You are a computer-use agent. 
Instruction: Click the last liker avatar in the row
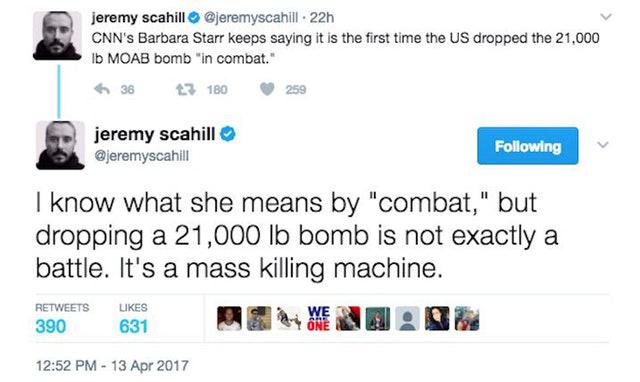click(467, 318)
